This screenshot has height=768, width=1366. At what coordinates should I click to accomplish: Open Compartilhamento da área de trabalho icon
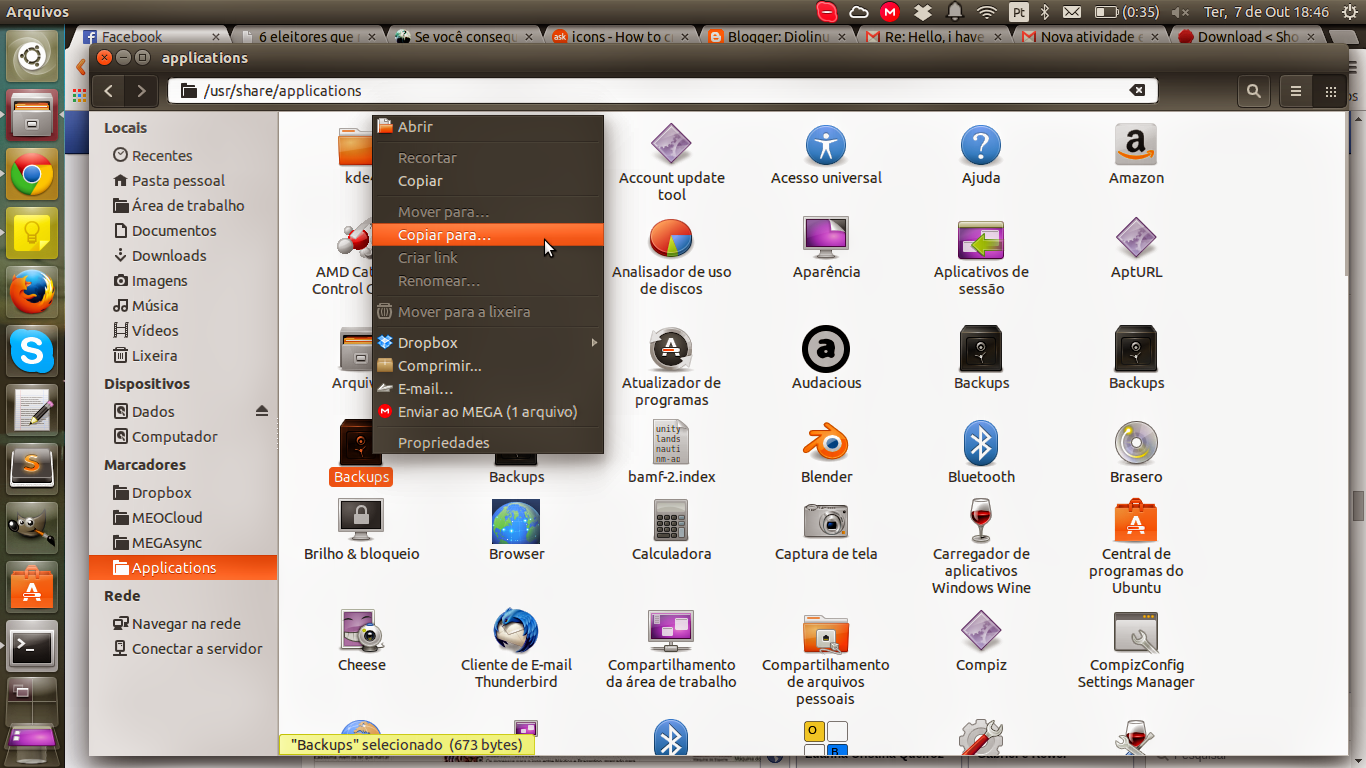[671, 631]
